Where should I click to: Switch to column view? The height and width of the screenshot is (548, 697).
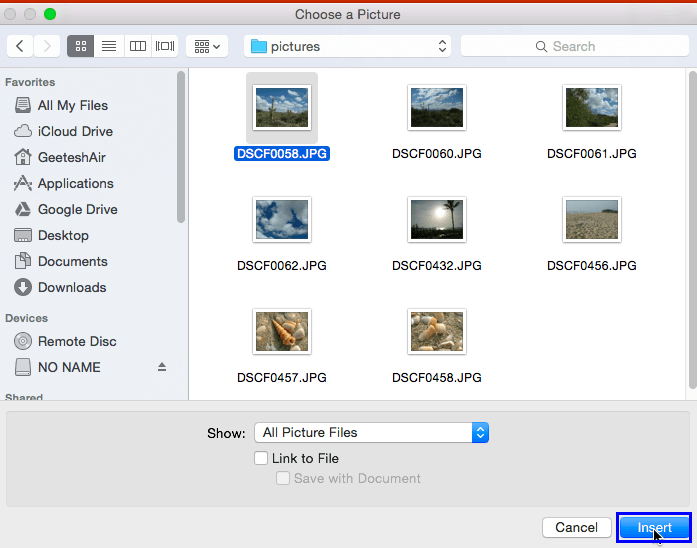(138, 46)
